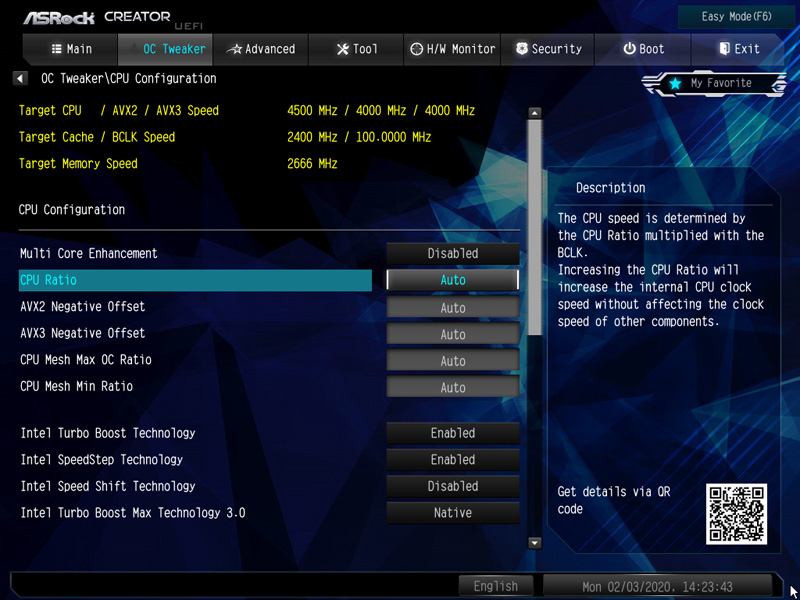Click the 2666 MHz memory speed value
Image resolution: width=800 pixels, height=600 pixels.
pyautogui.click(x=312, y=164)
